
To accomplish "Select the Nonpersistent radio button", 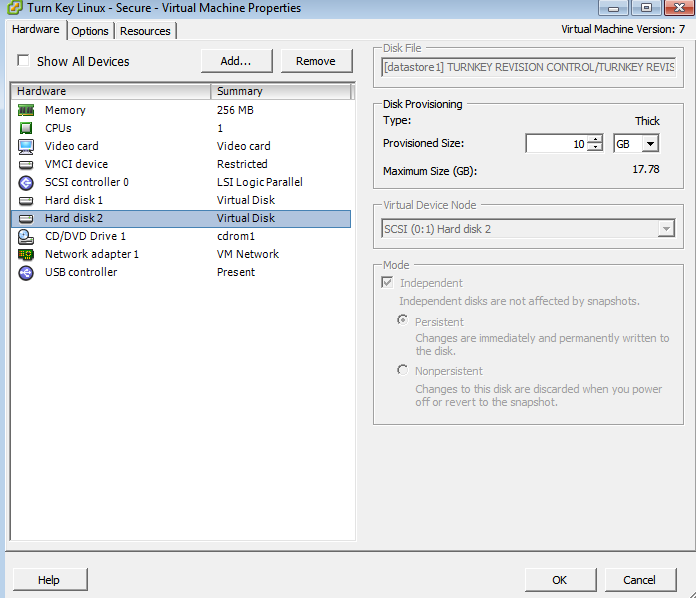I will 403,370.
